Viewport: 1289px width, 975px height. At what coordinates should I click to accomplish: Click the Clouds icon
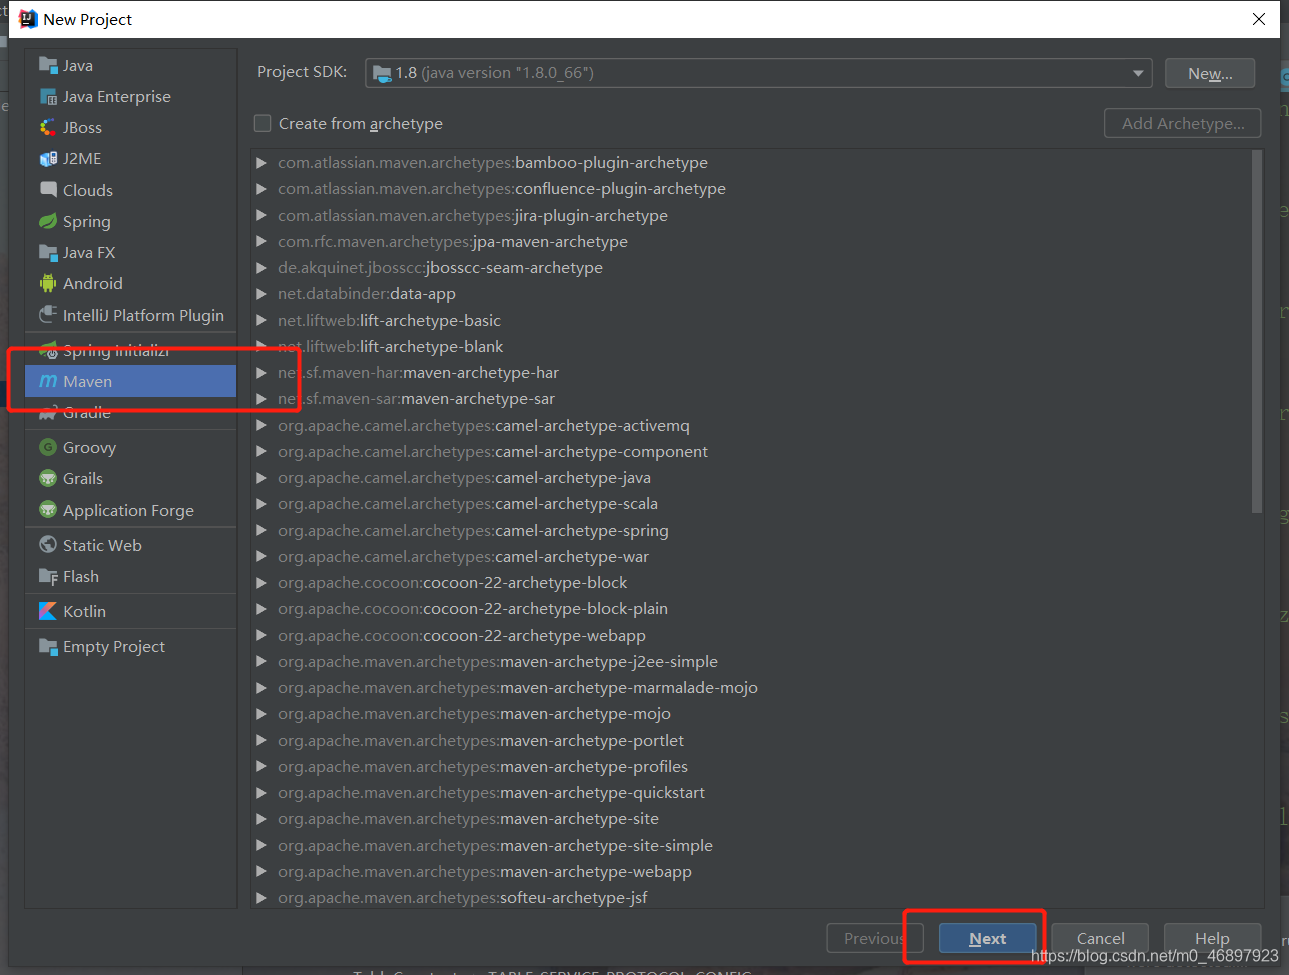point(48,189)
